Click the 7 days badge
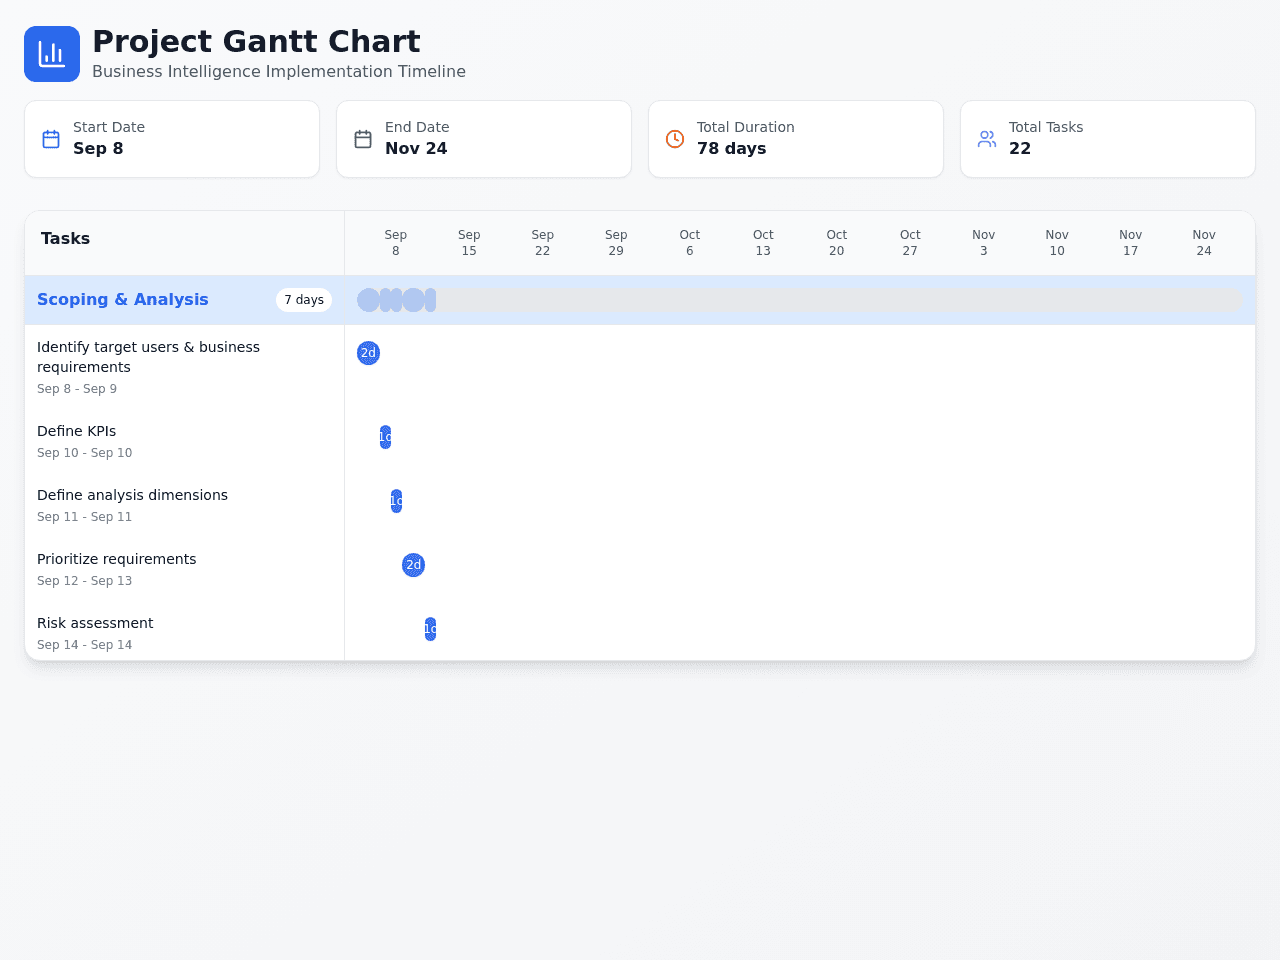 [x=304, y=300]
